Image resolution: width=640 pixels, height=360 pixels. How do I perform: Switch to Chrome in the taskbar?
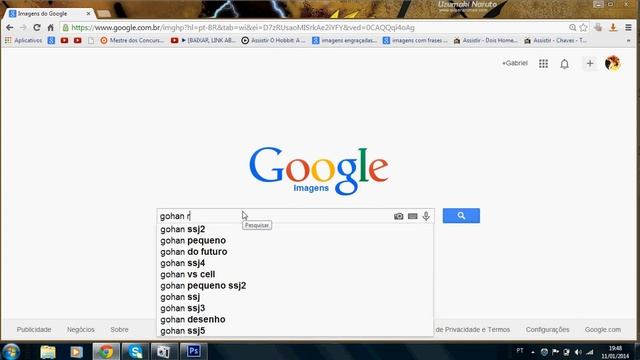point(106,351)
